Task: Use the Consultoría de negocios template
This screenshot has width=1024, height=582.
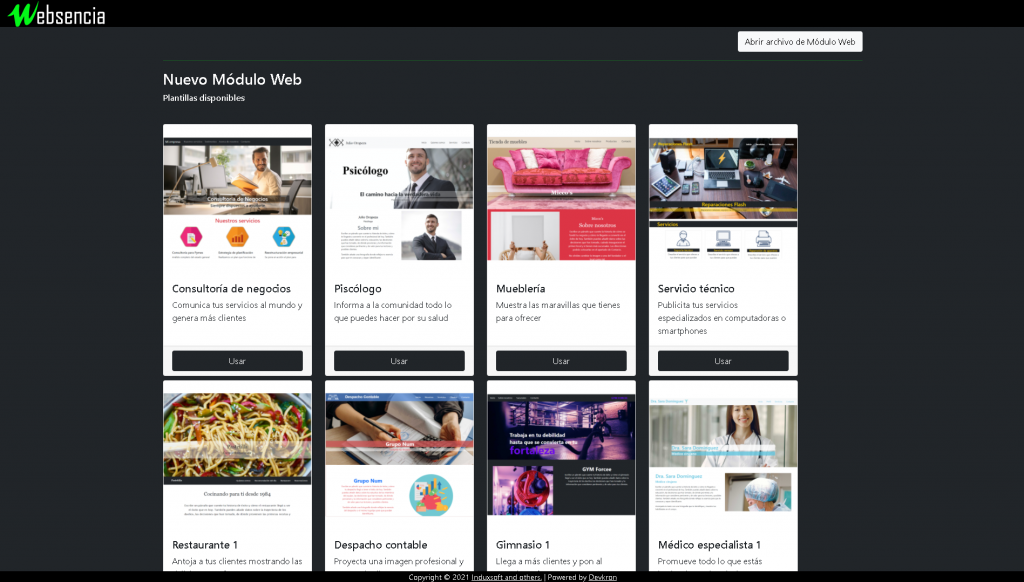Action: 237,361
